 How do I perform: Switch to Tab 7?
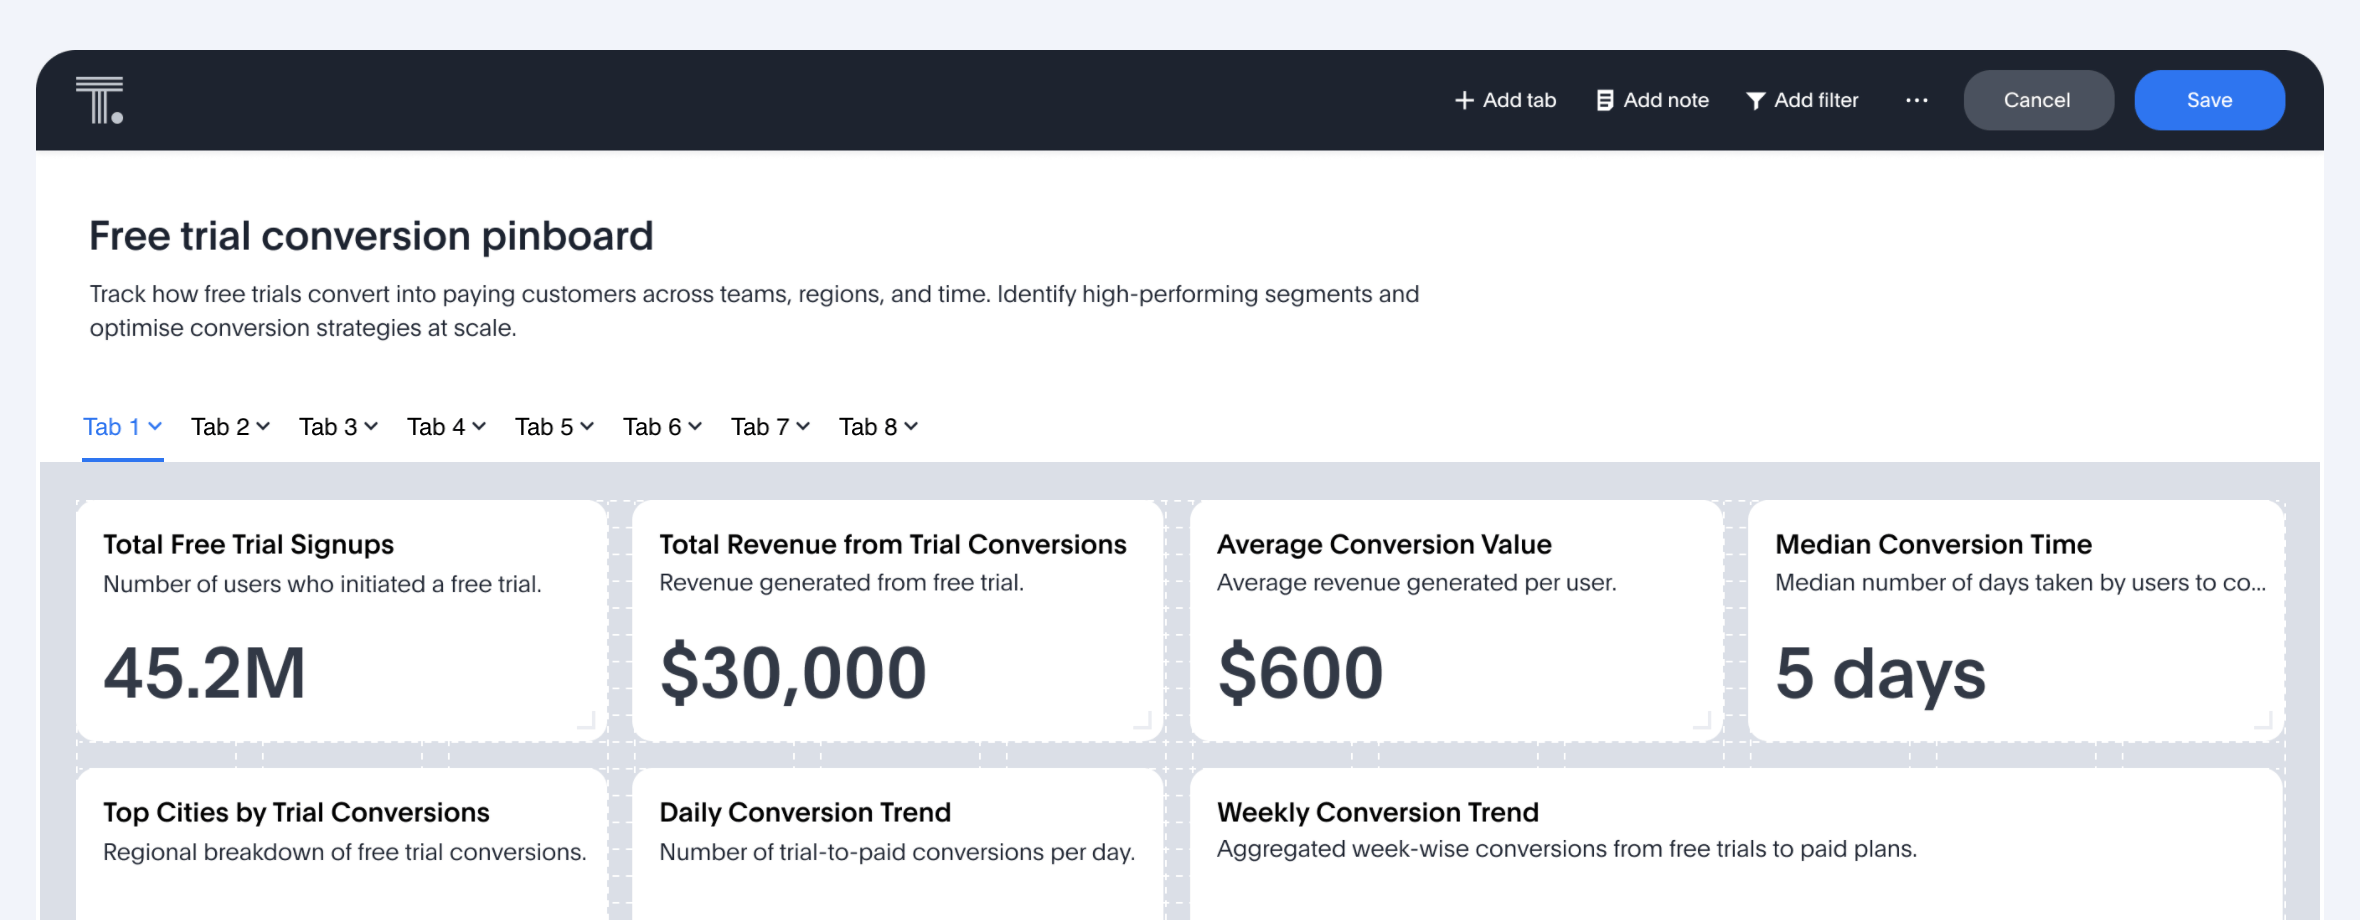[760, 427]
